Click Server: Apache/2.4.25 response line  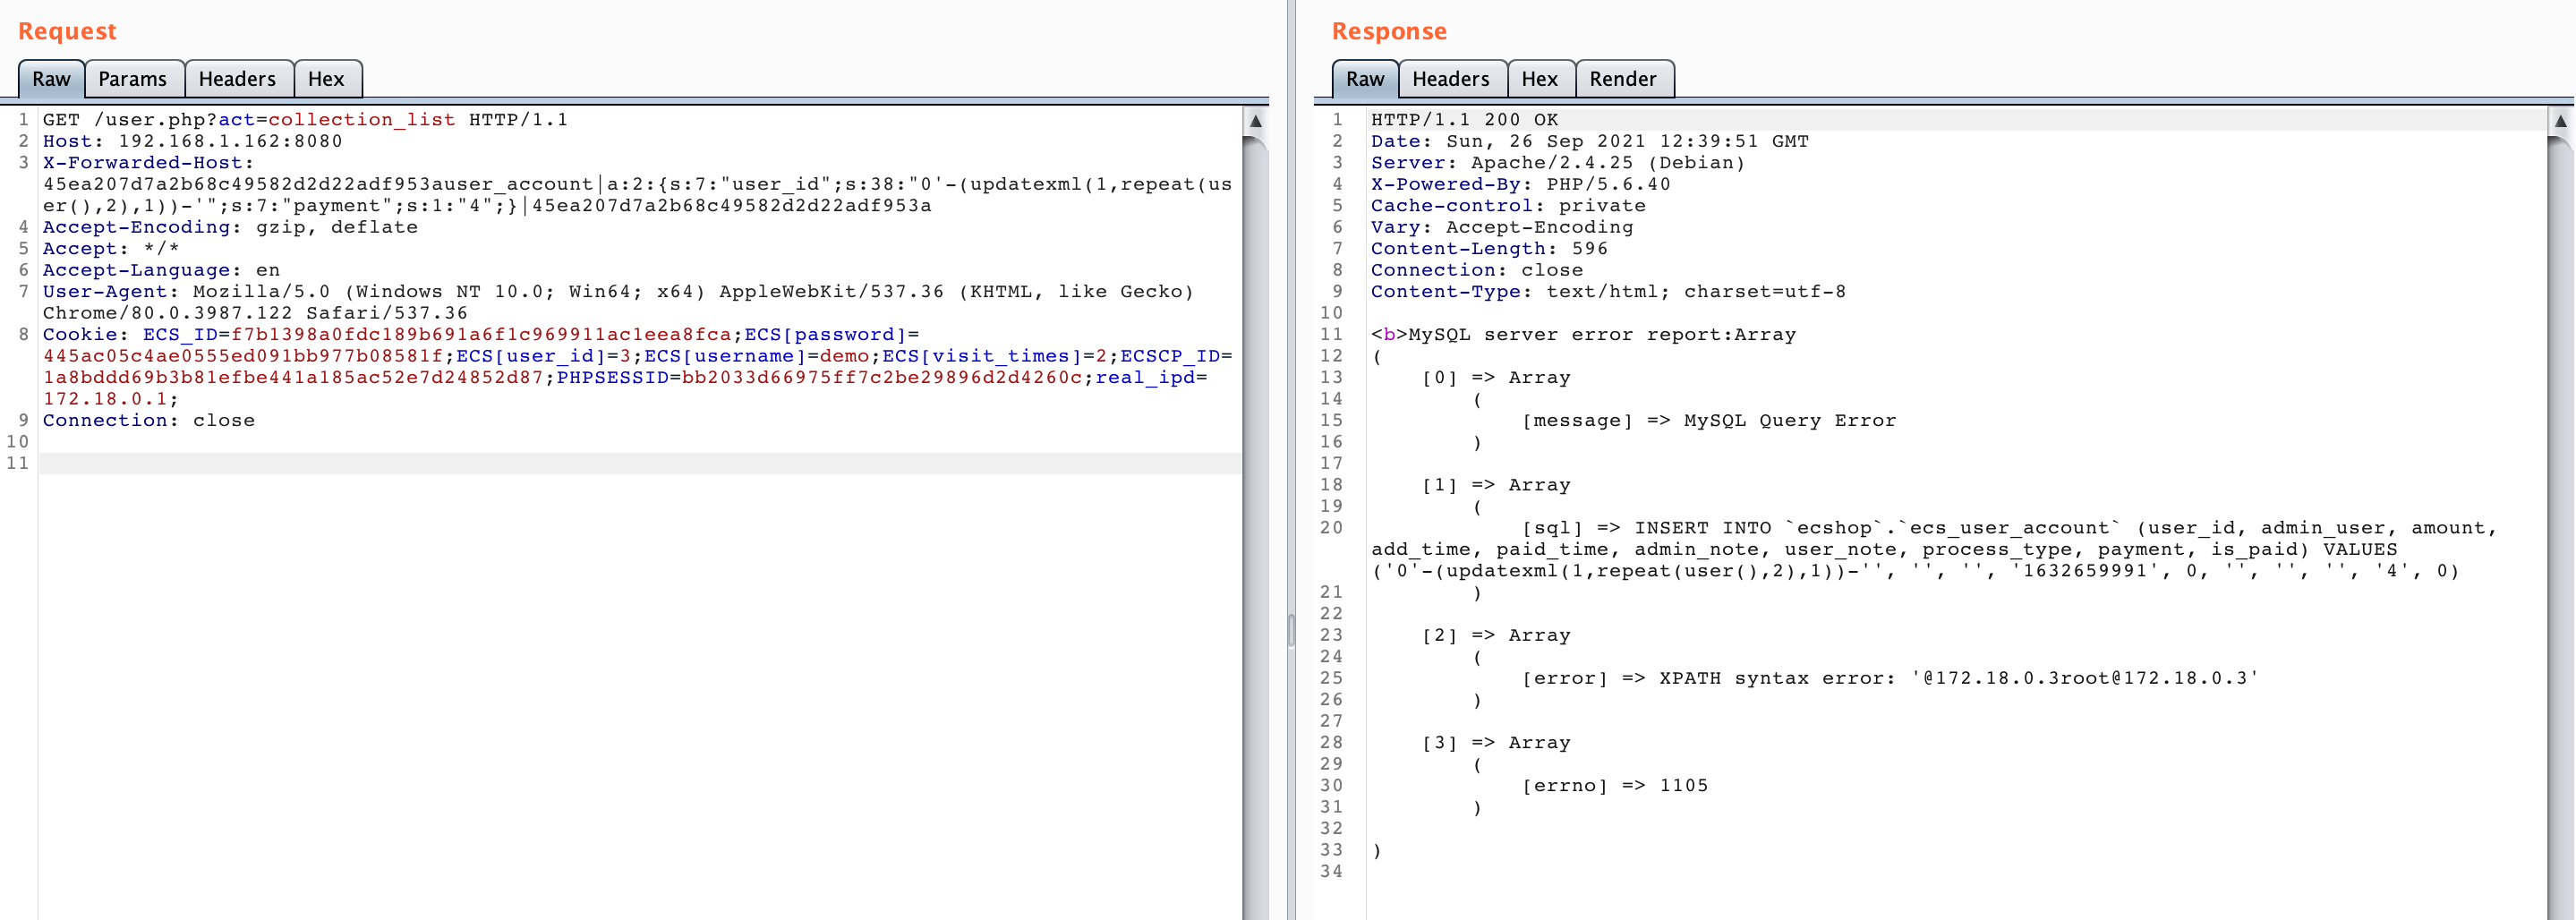coord(1557,163)
